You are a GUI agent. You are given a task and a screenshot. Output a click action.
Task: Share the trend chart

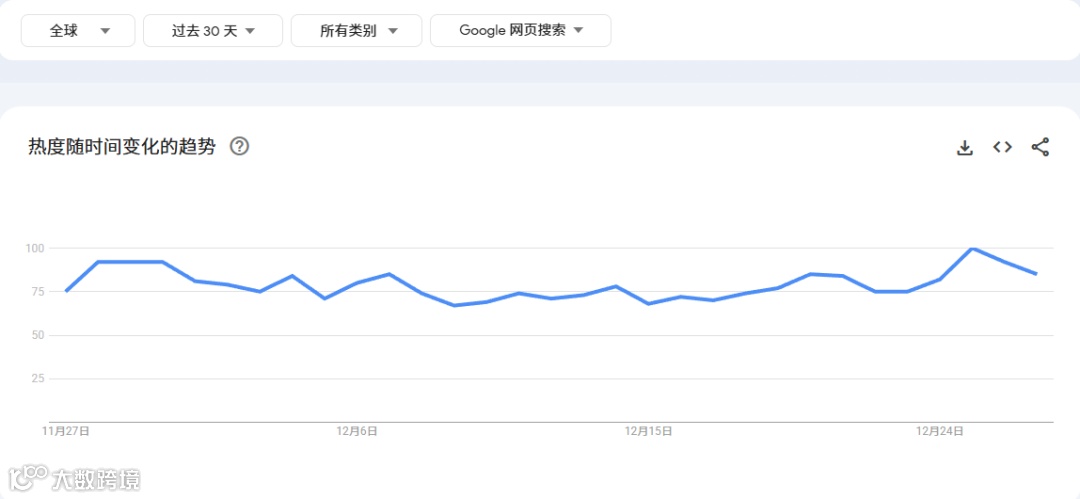(1040, 148)
